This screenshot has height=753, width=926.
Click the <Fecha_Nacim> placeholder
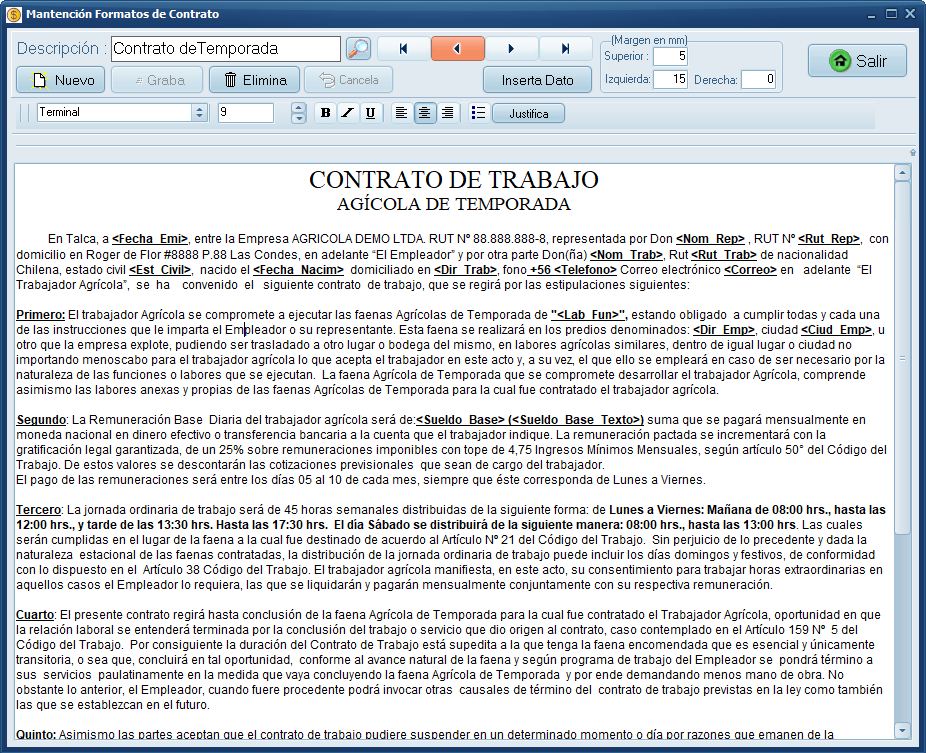(x=298, y=270)
